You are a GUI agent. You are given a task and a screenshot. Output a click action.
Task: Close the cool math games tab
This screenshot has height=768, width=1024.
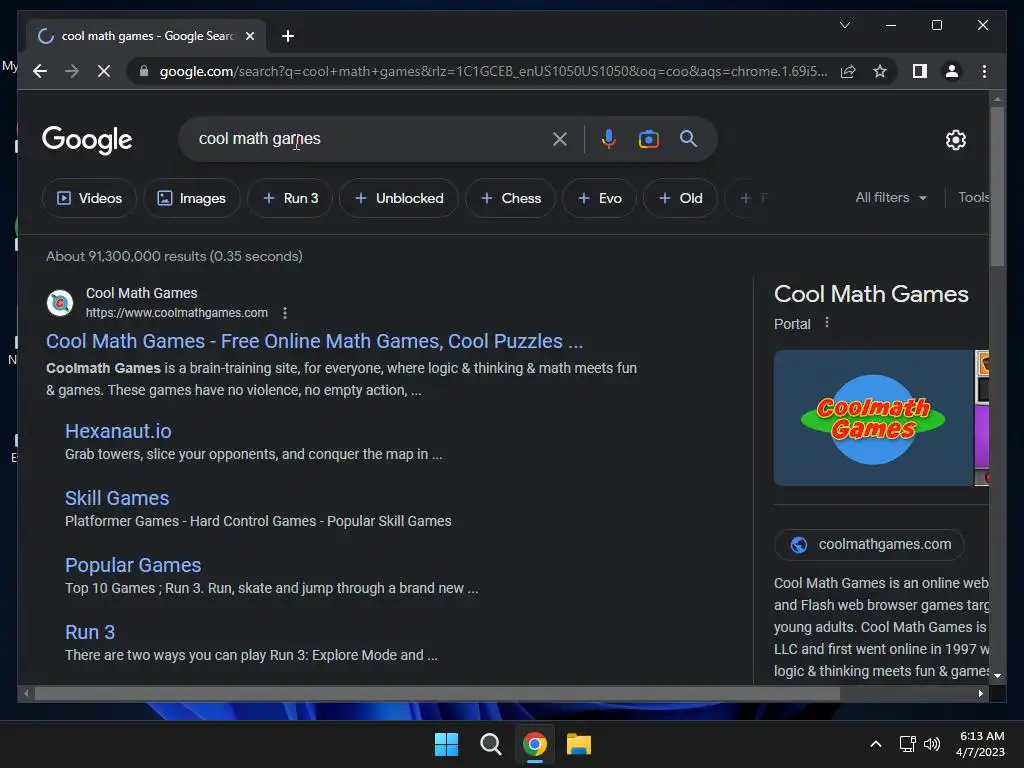(x=249, y=36)
